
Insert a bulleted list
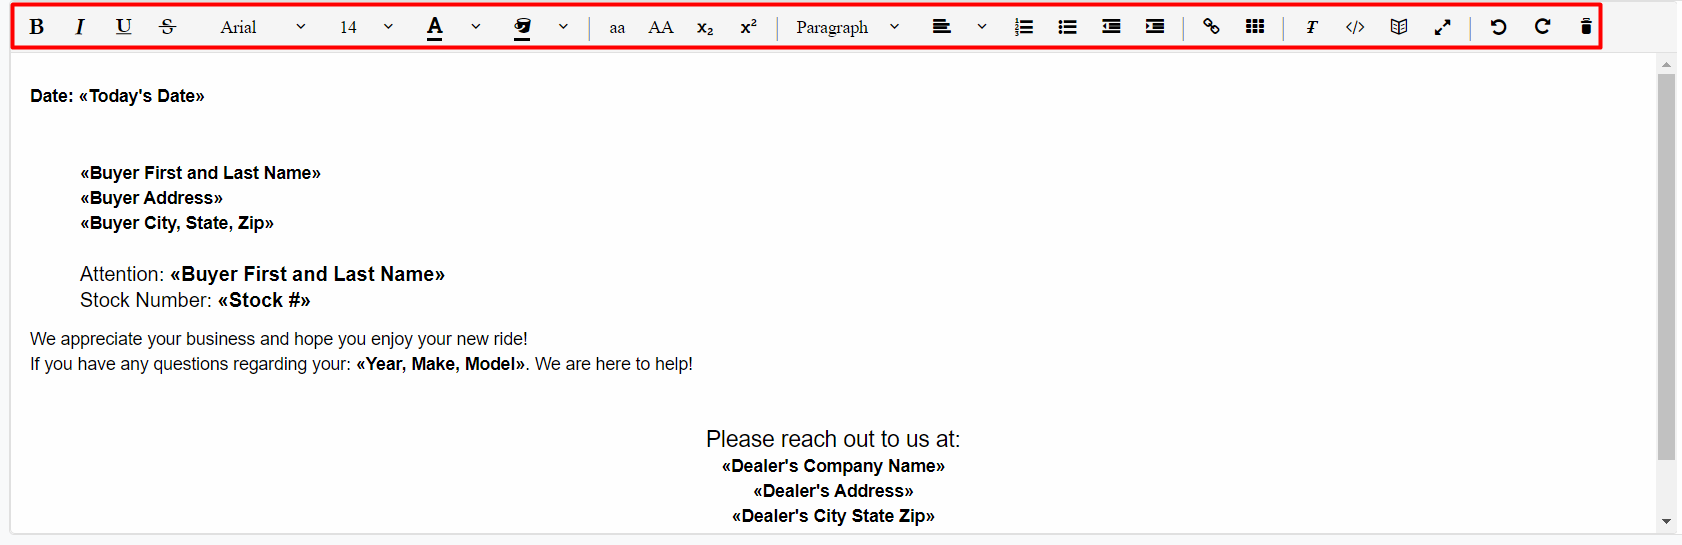tap(1068, 27)
